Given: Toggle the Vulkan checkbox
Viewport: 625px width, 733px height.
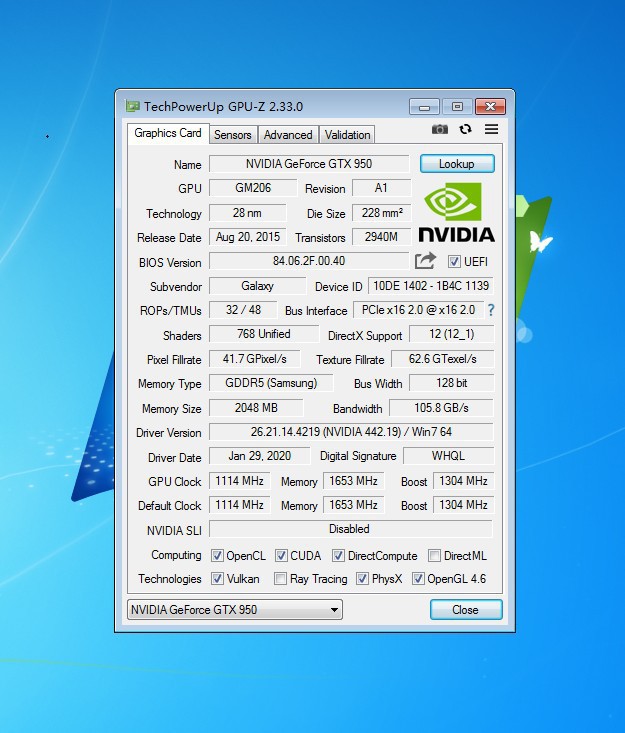Looking at the screenshot, I should pyautogui.click(x=217, y=579).
